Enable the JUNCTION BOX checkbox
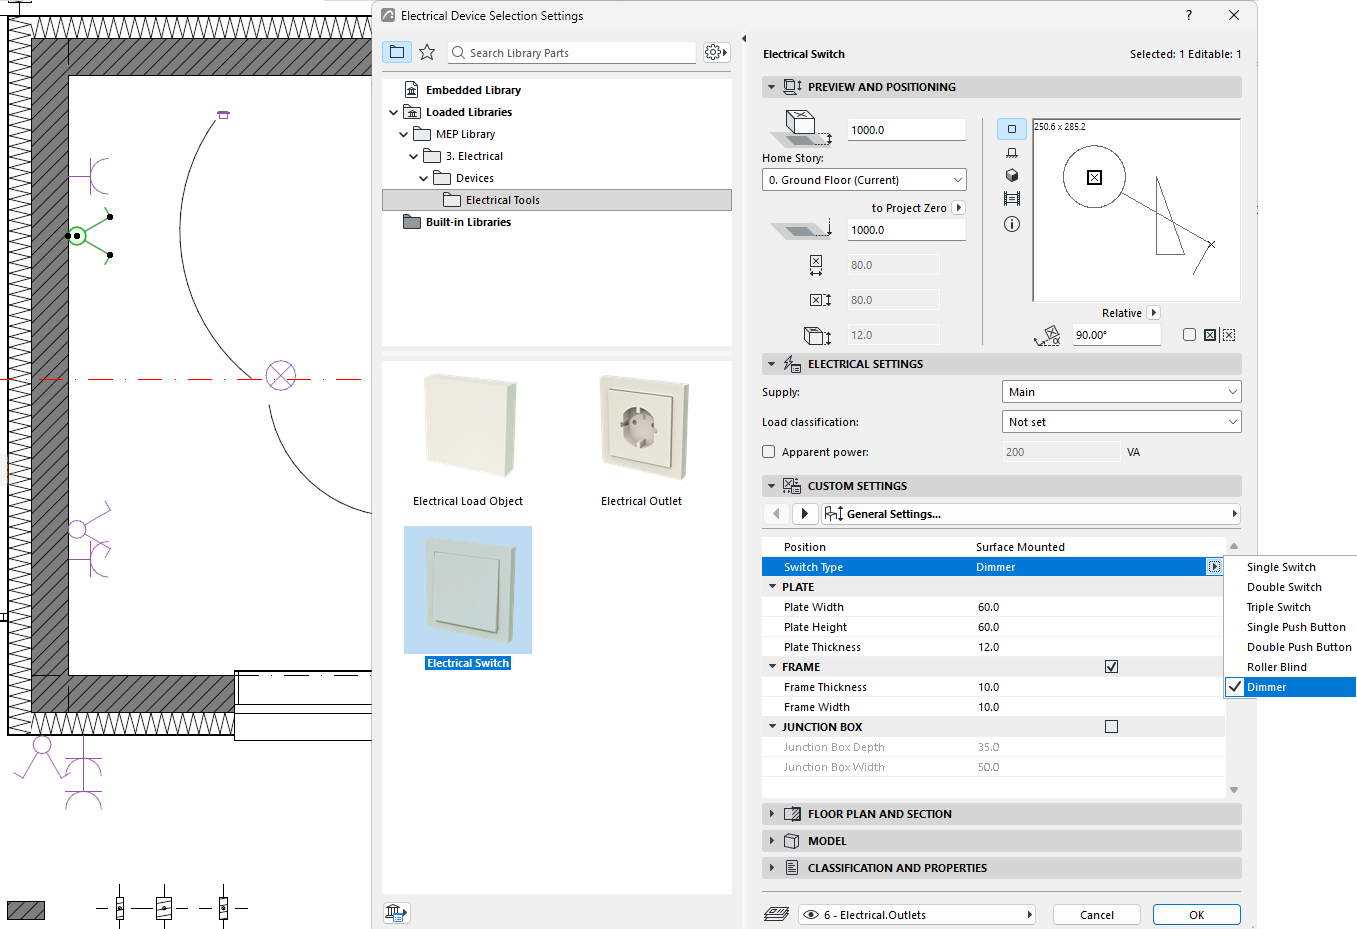This screenshot has height=929, width=1357. pyautogui.click(x=1111, y=727)
